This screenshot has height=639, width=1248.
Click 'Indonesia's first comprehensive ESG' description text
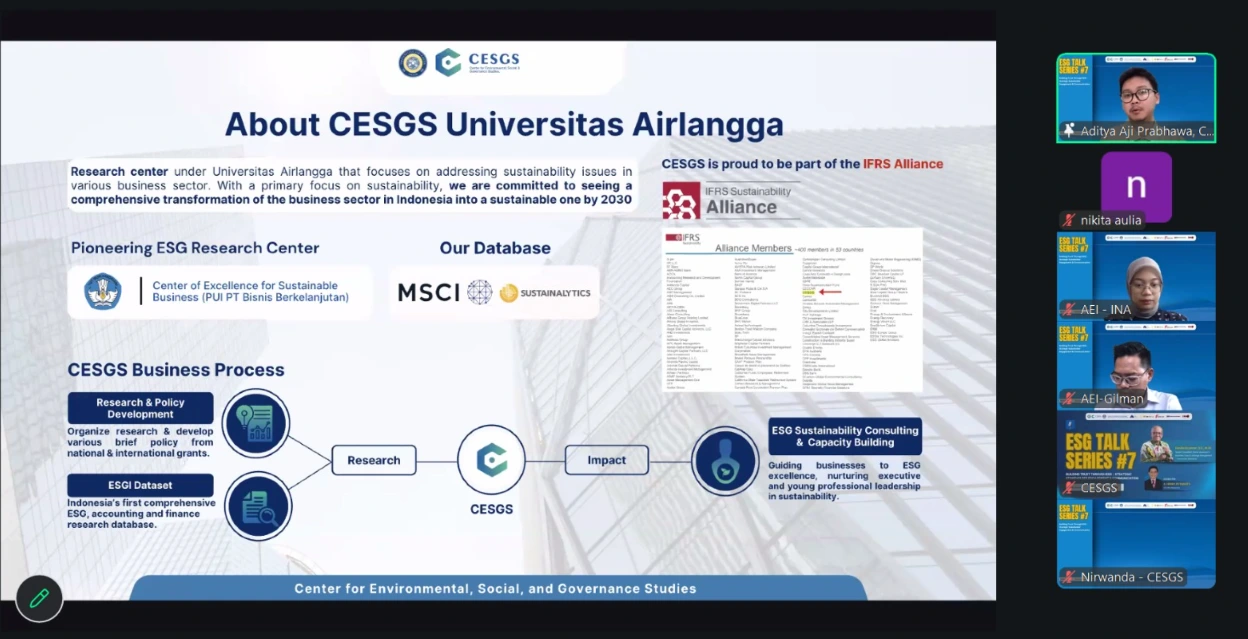(x=141, y=514)
